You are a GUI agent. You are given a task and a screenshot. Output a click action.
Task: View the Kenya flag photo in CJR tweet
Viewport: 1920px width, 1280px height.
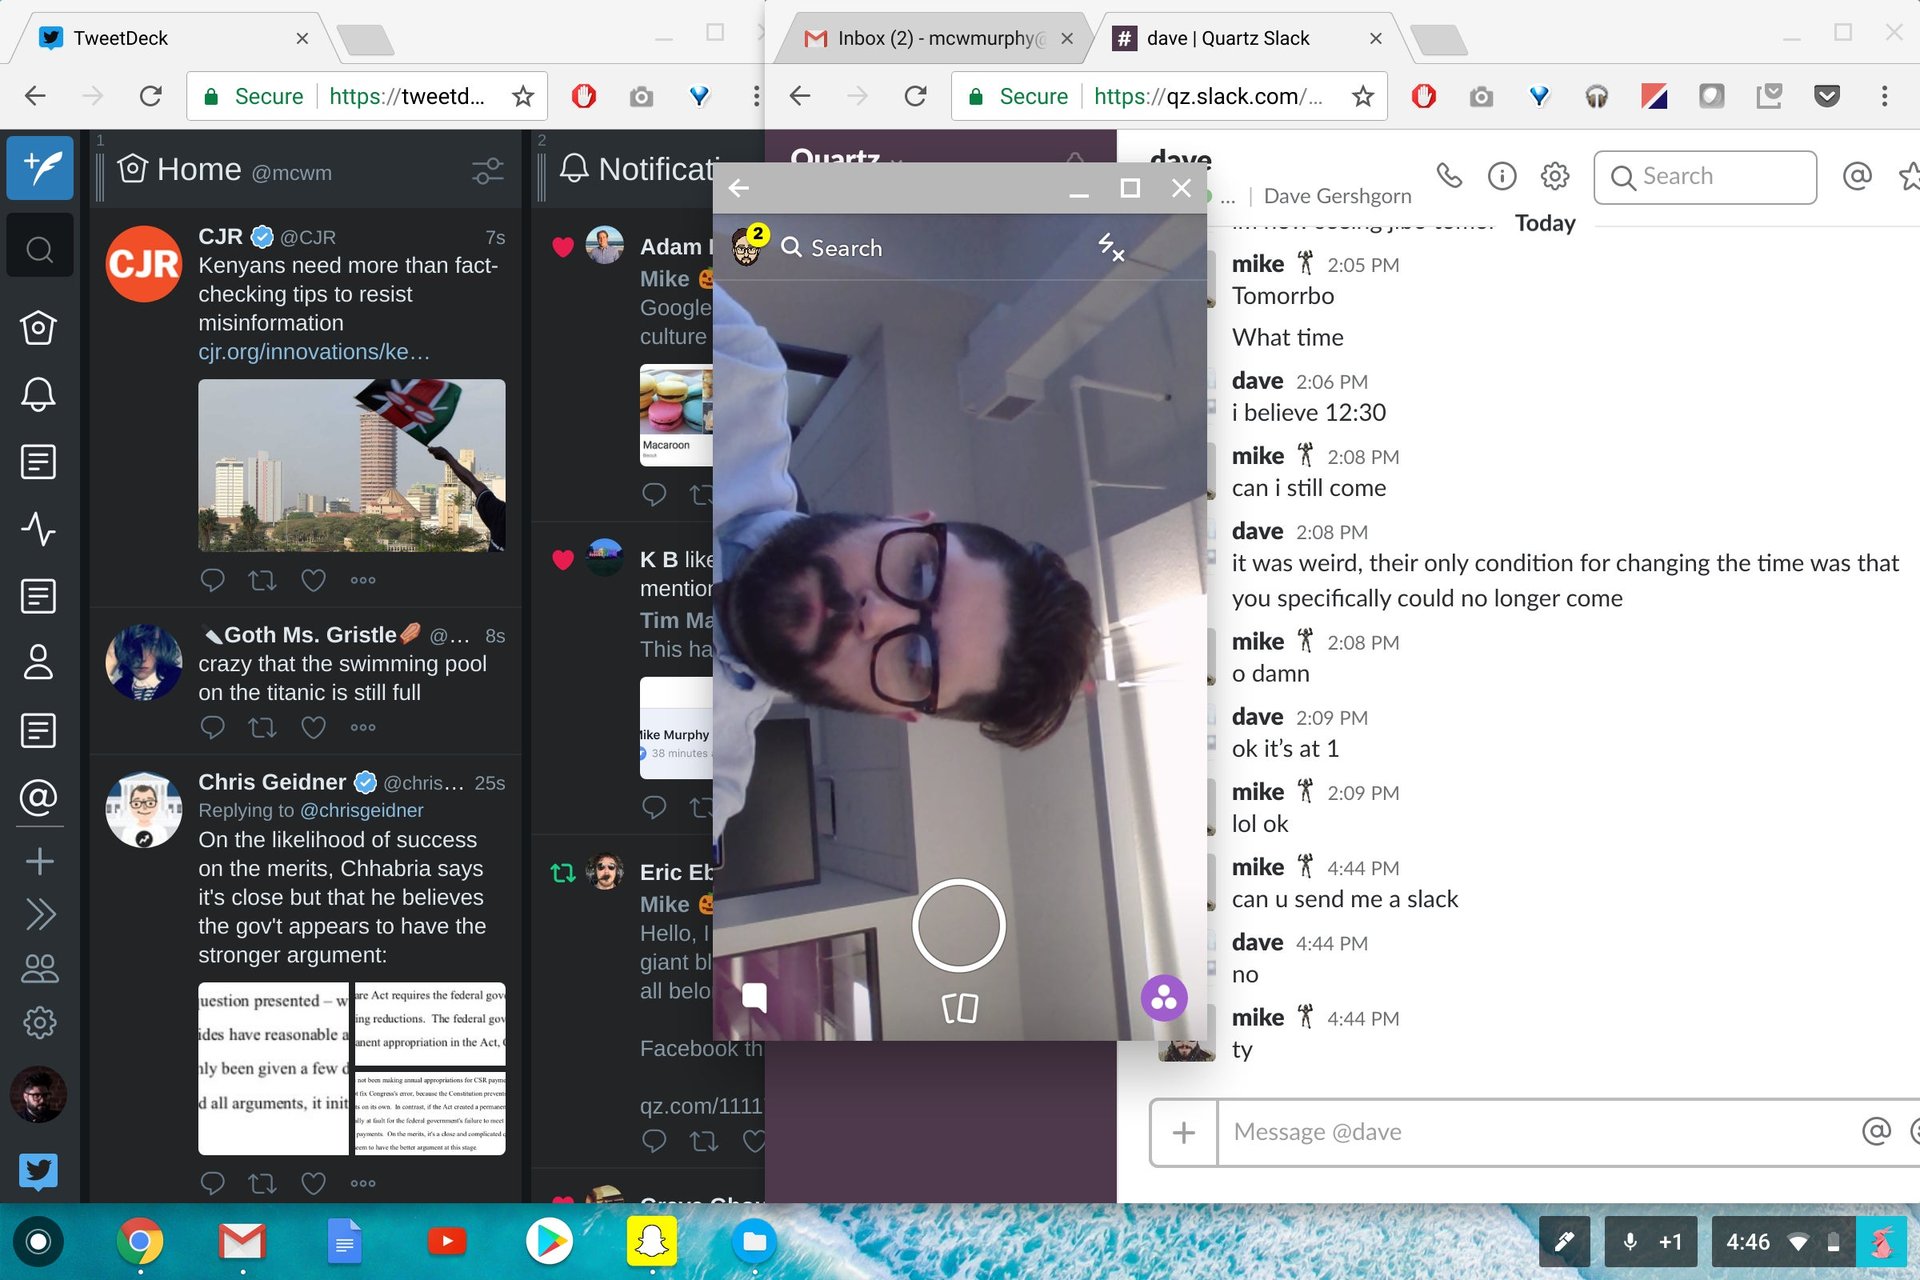coord(352,465)
